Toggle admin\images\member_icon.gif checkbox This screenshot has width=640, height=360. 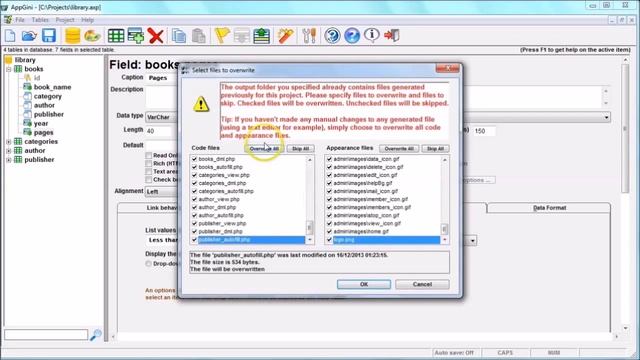pos(329,199)
